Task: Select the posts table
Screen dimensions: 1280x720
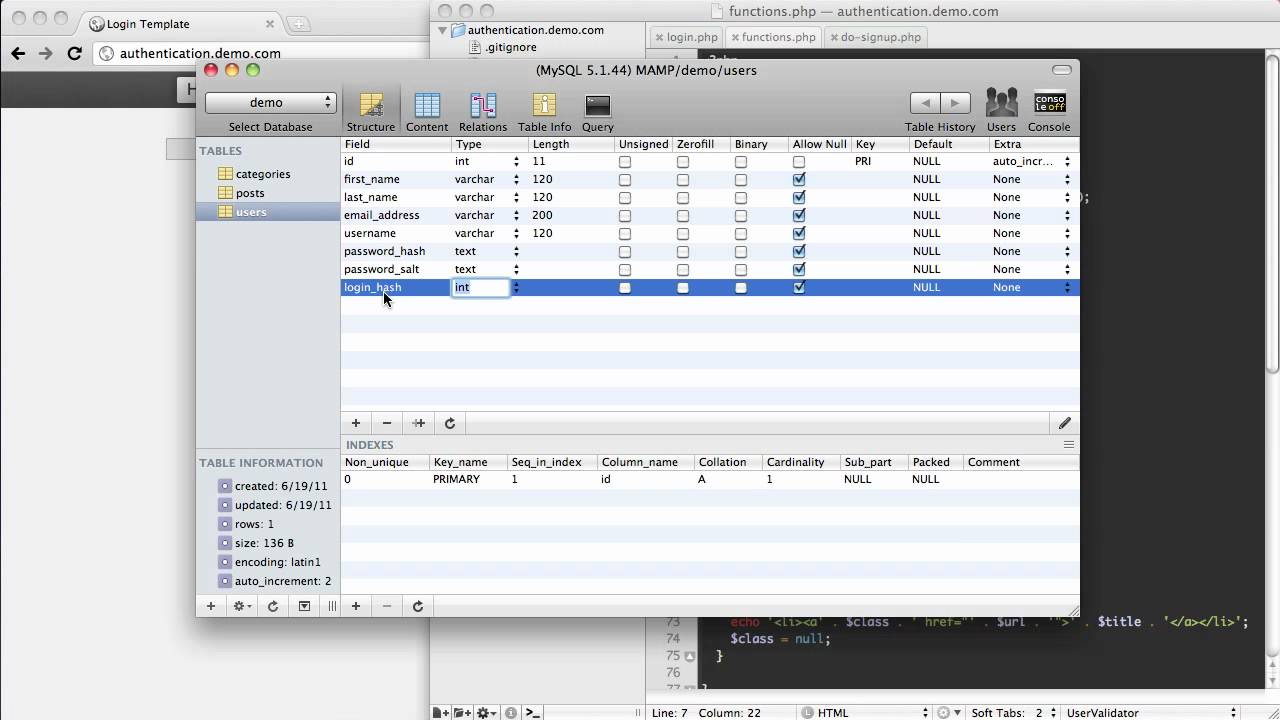Action: (x=250, y=193)
